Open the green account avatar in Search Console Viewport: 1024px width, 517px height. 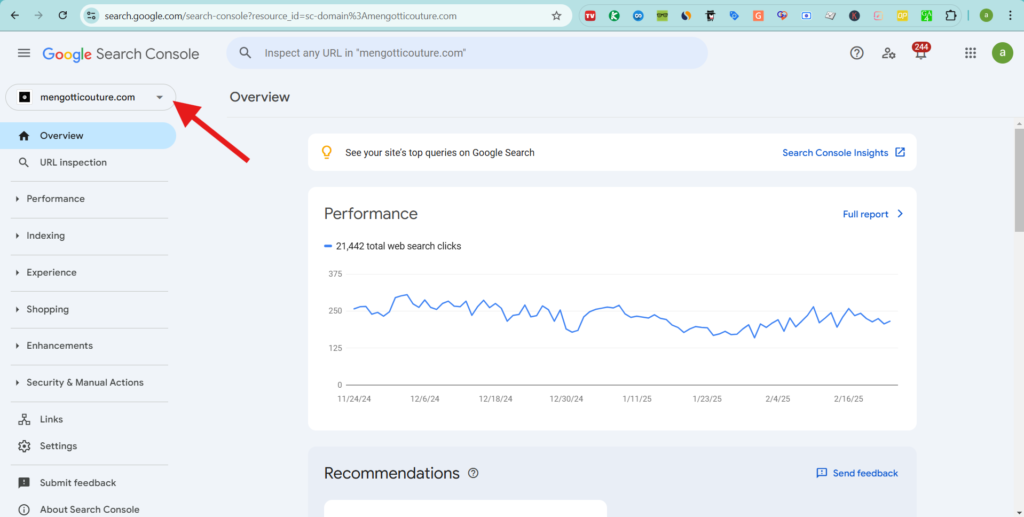(x=1002, y=53)
